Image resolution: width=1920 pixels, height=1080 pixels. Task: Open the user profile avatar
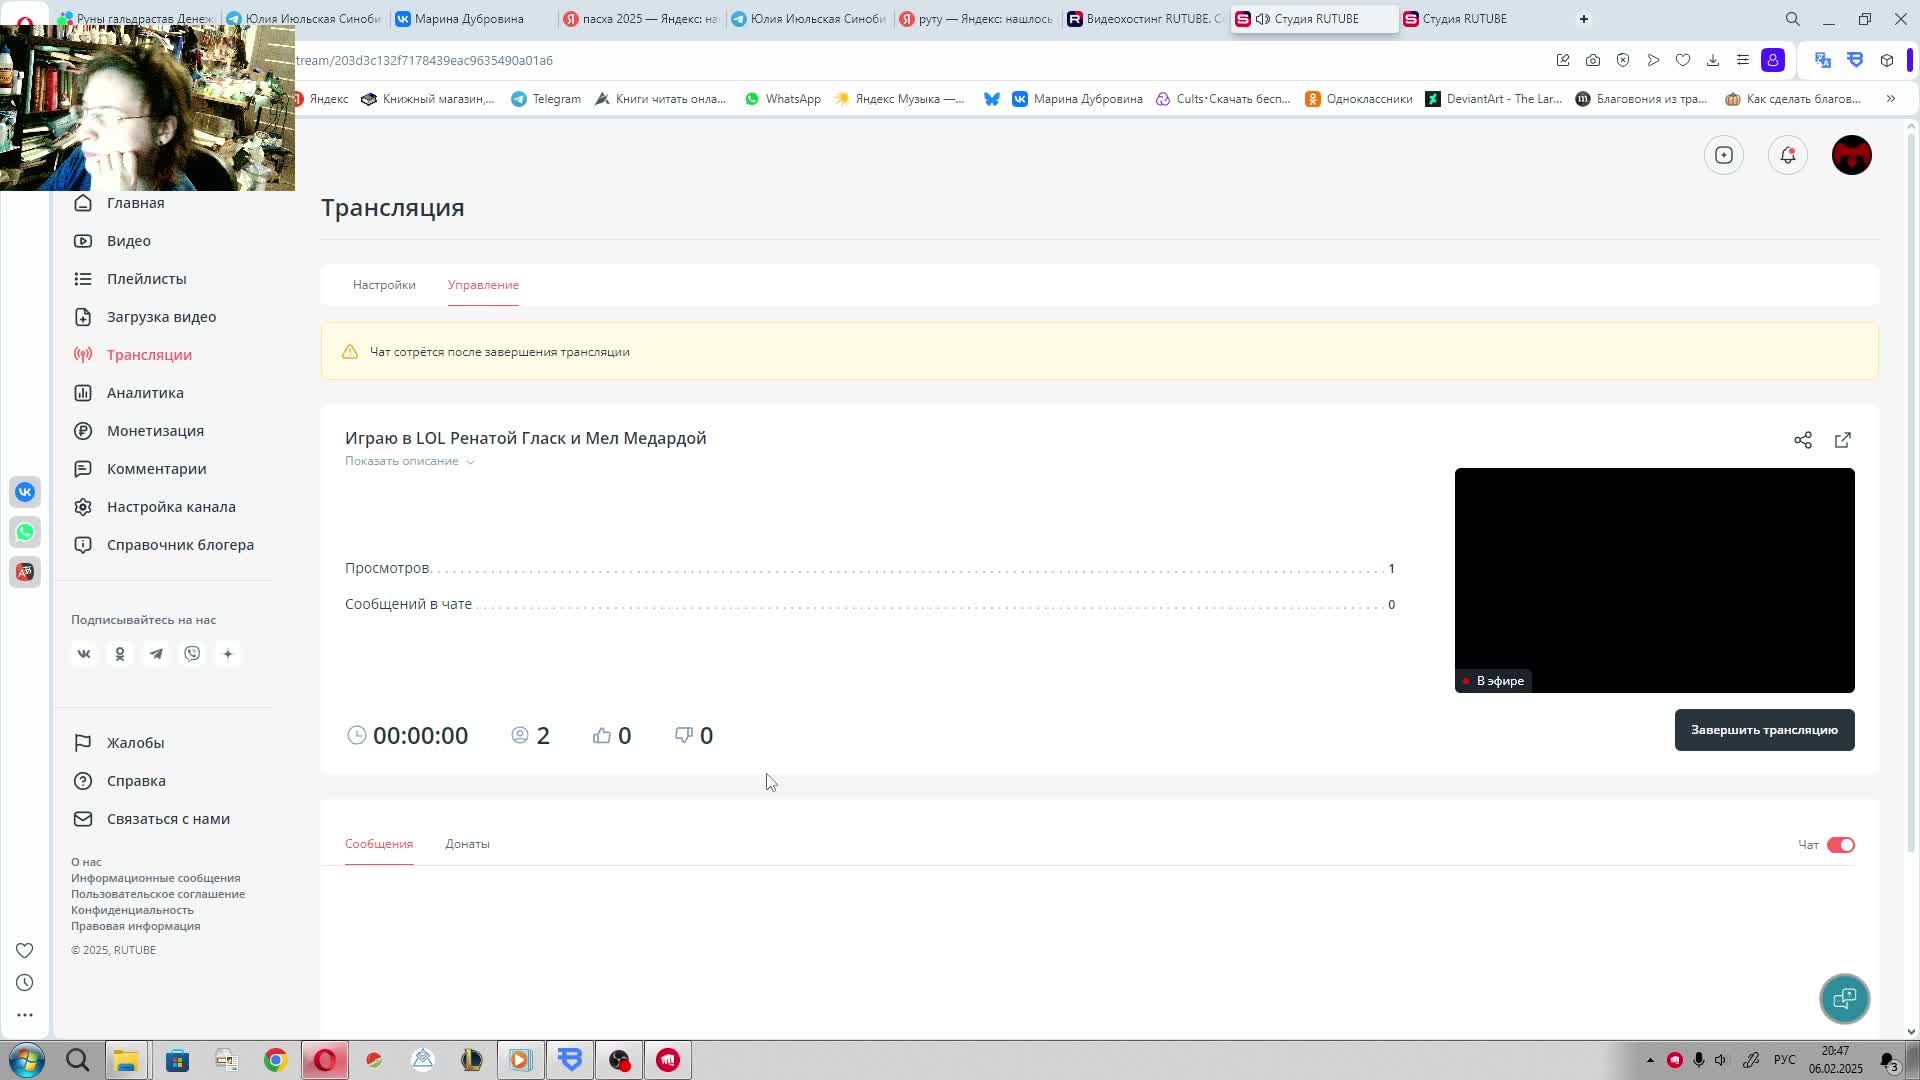[x=1851, y=155]
